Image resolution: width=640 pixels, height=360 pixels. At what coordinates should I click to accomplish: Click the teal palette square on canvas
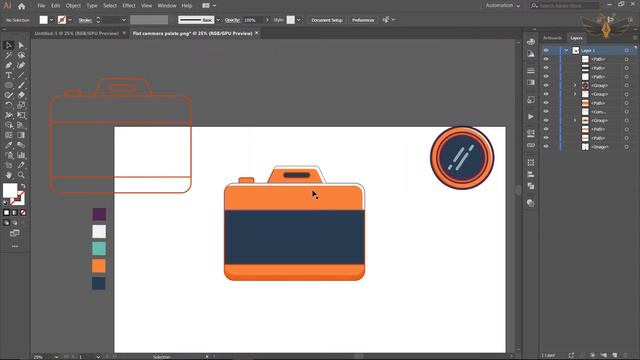(99, 249)
